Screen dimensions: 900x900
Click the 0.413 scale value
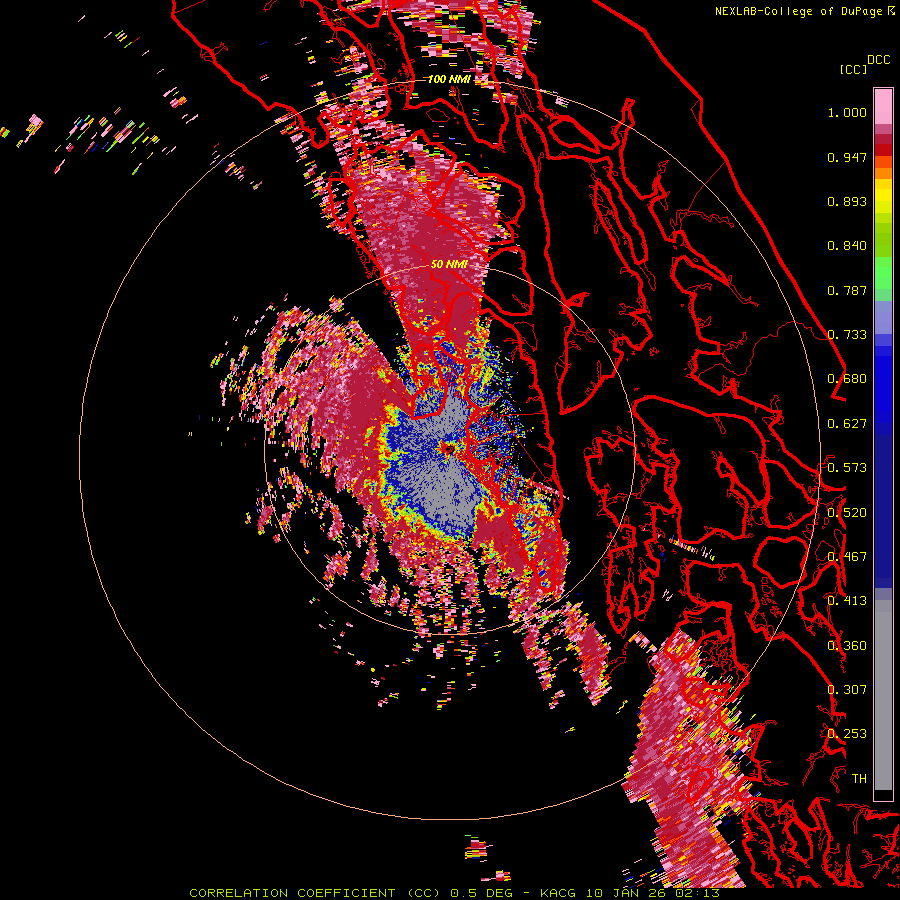pos(847,601)
